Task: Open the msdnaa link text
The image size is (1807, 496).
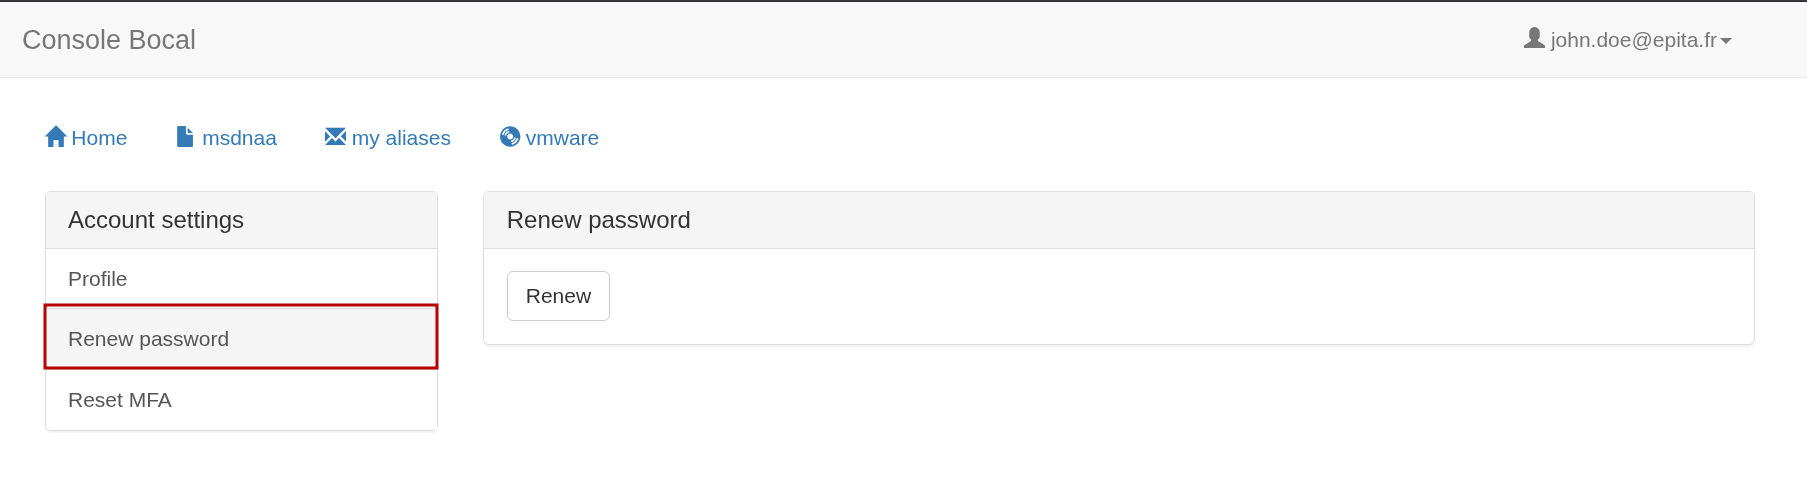Action: coord(239,138)
